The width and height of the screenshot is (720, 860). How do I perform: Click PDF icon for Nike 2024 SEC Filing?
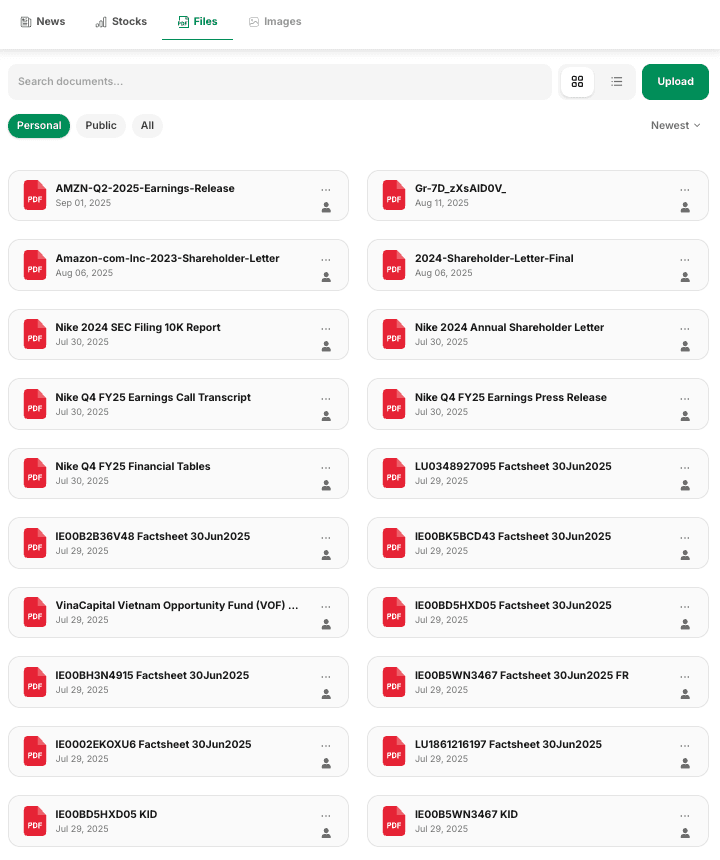(35, 334)
